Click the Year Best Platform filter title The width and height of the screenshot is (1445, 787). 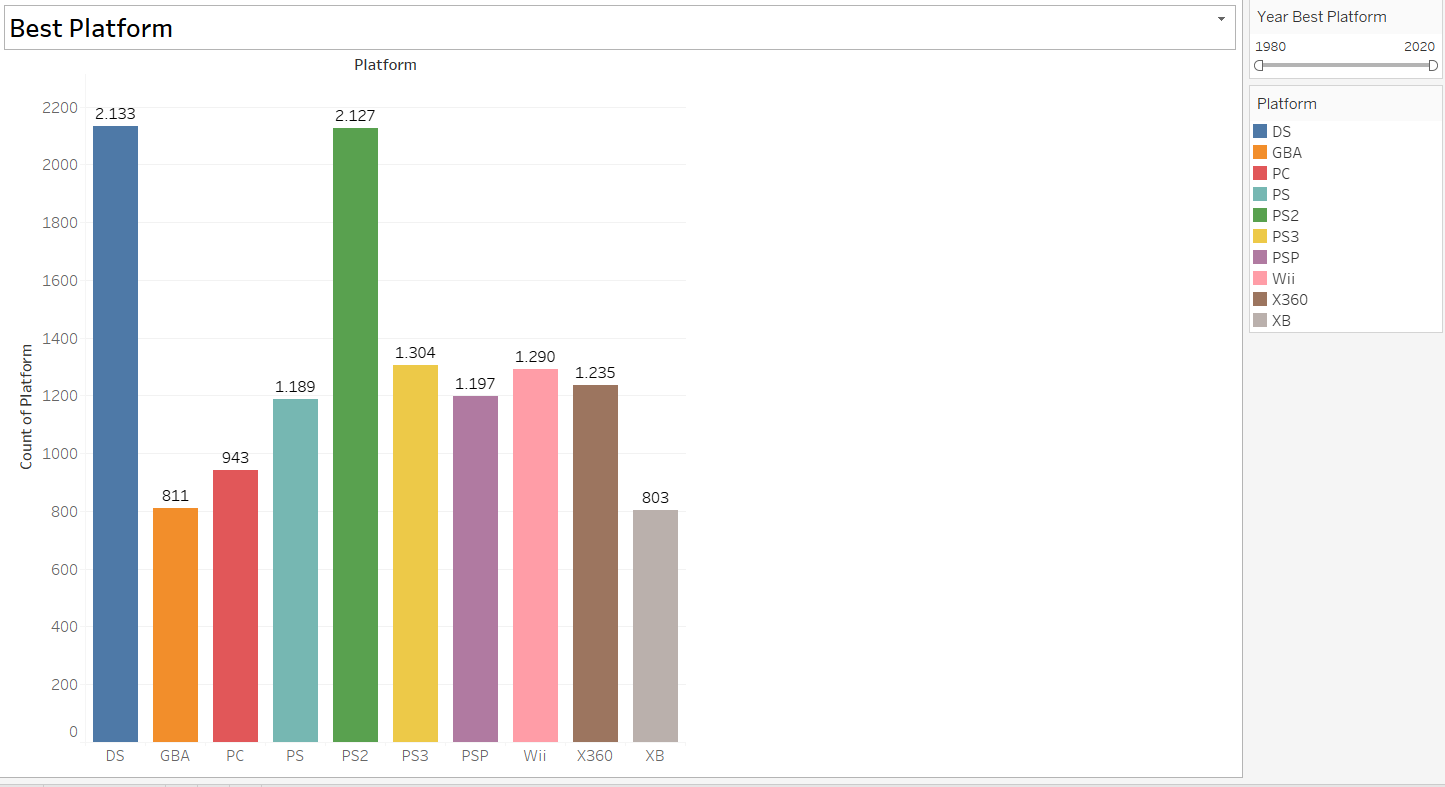[1320, 17]
